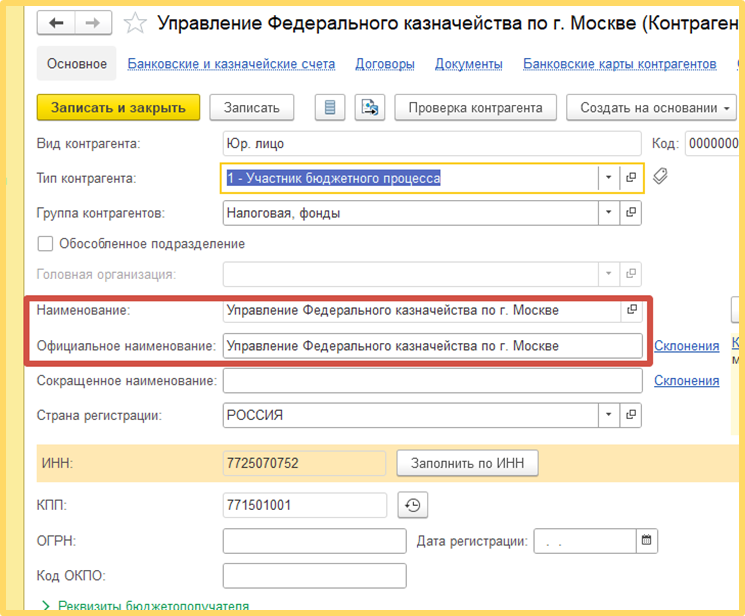
Task: Open the list icon button in the toolbar
Action: (330, 107)
